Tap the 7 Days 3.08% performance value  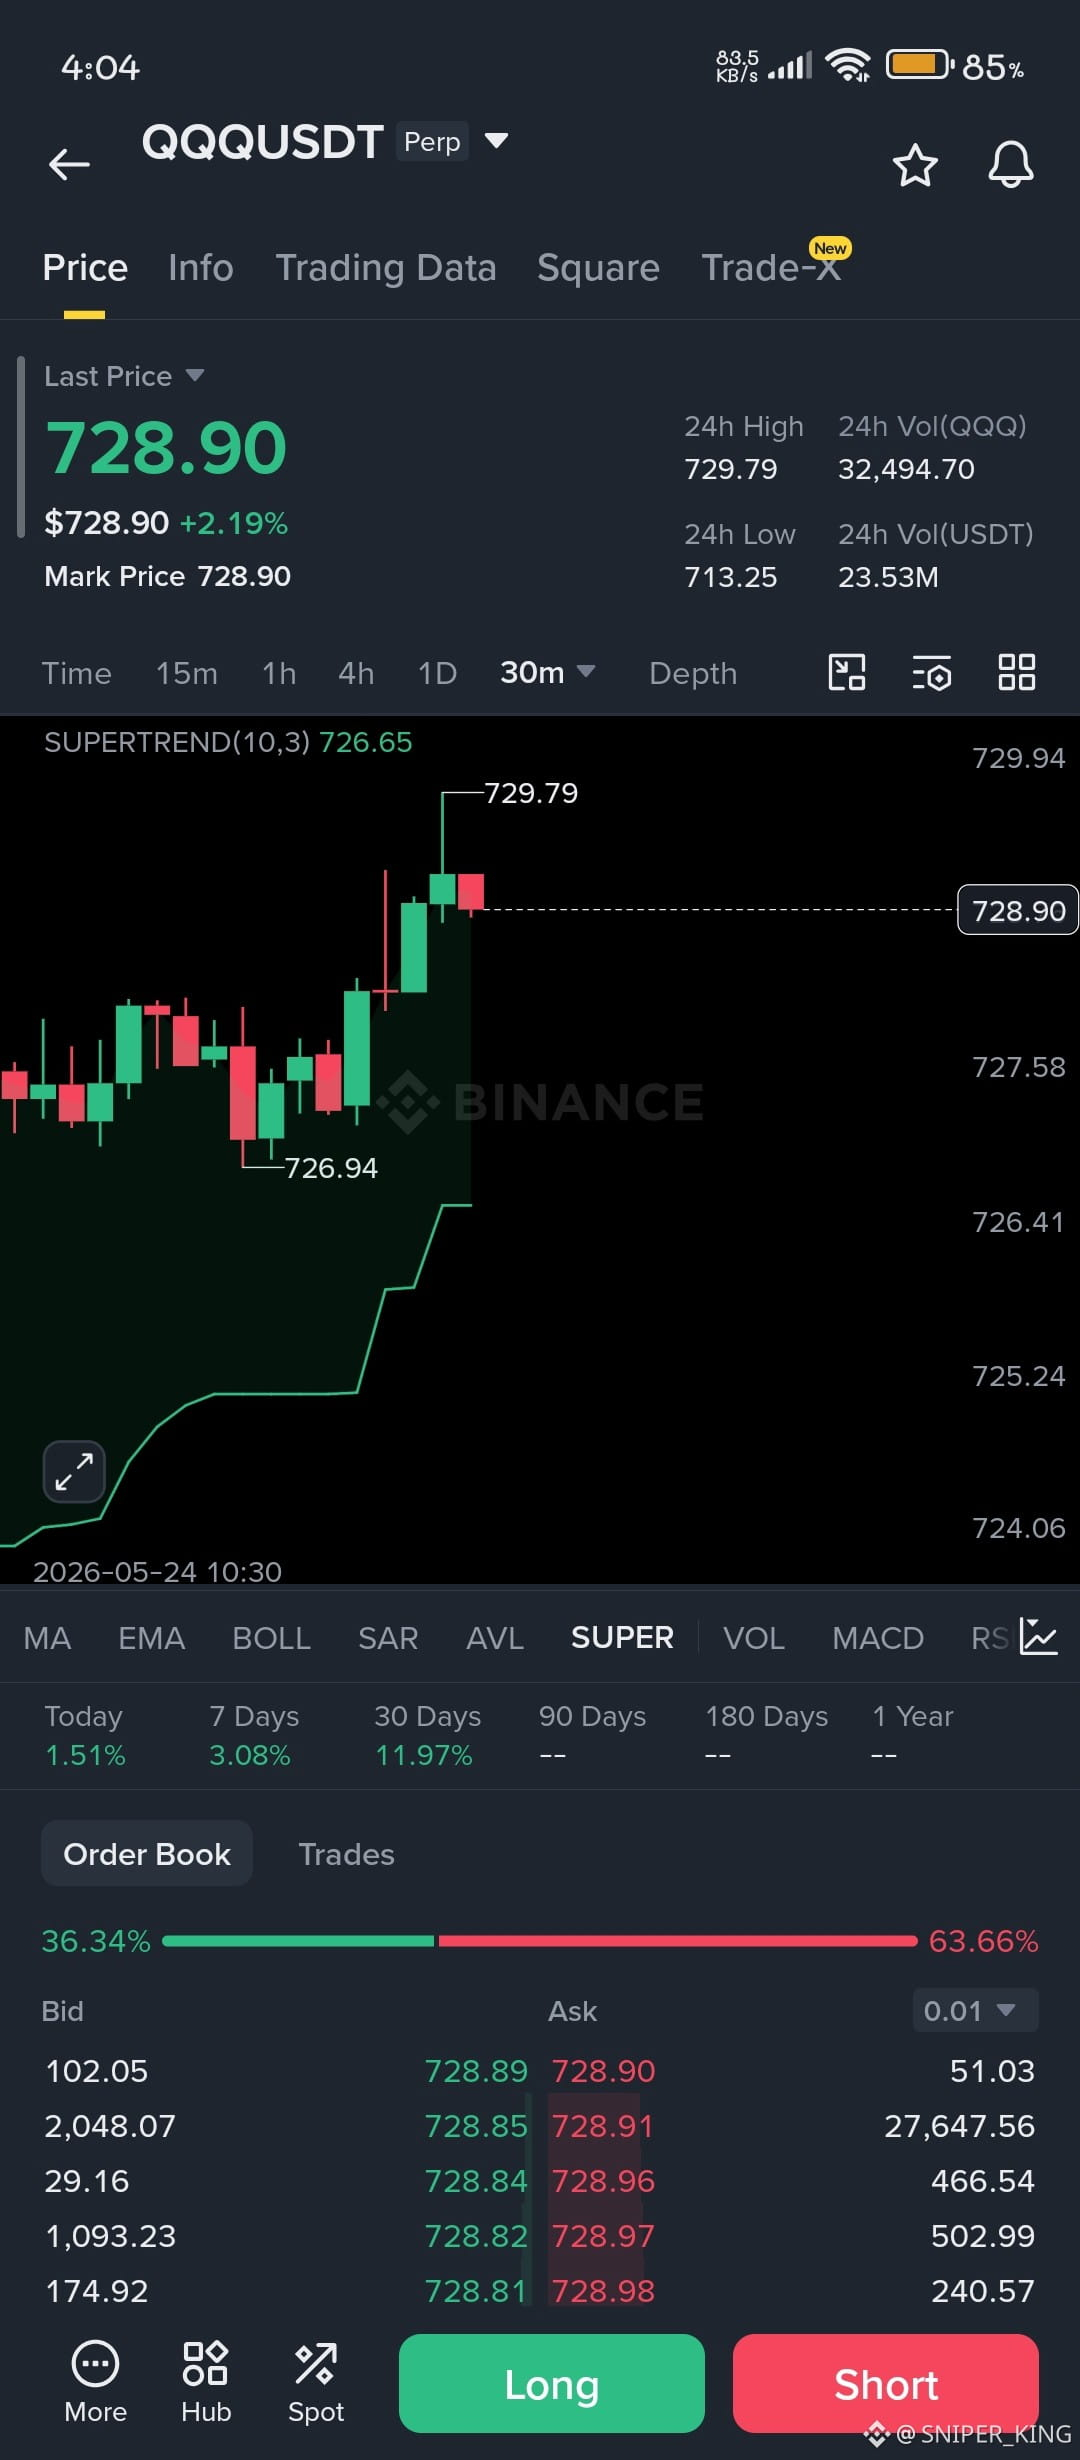(x=250, y=1755)
